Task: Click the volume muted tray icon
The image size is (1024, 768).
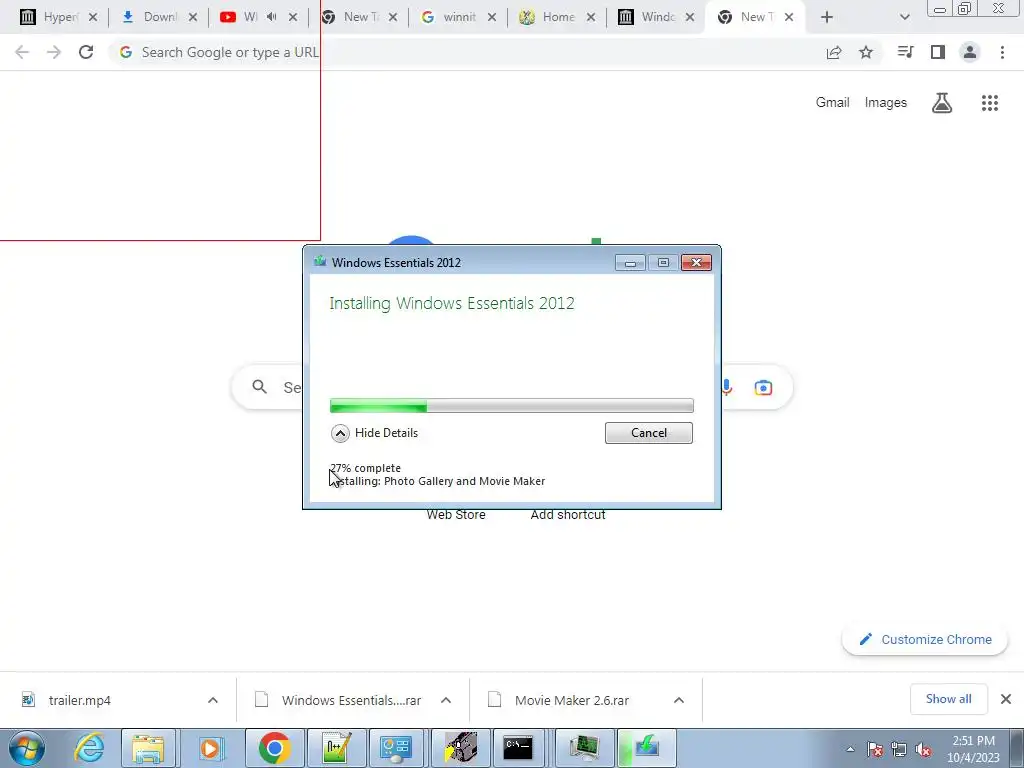Action: click(923, 750)
